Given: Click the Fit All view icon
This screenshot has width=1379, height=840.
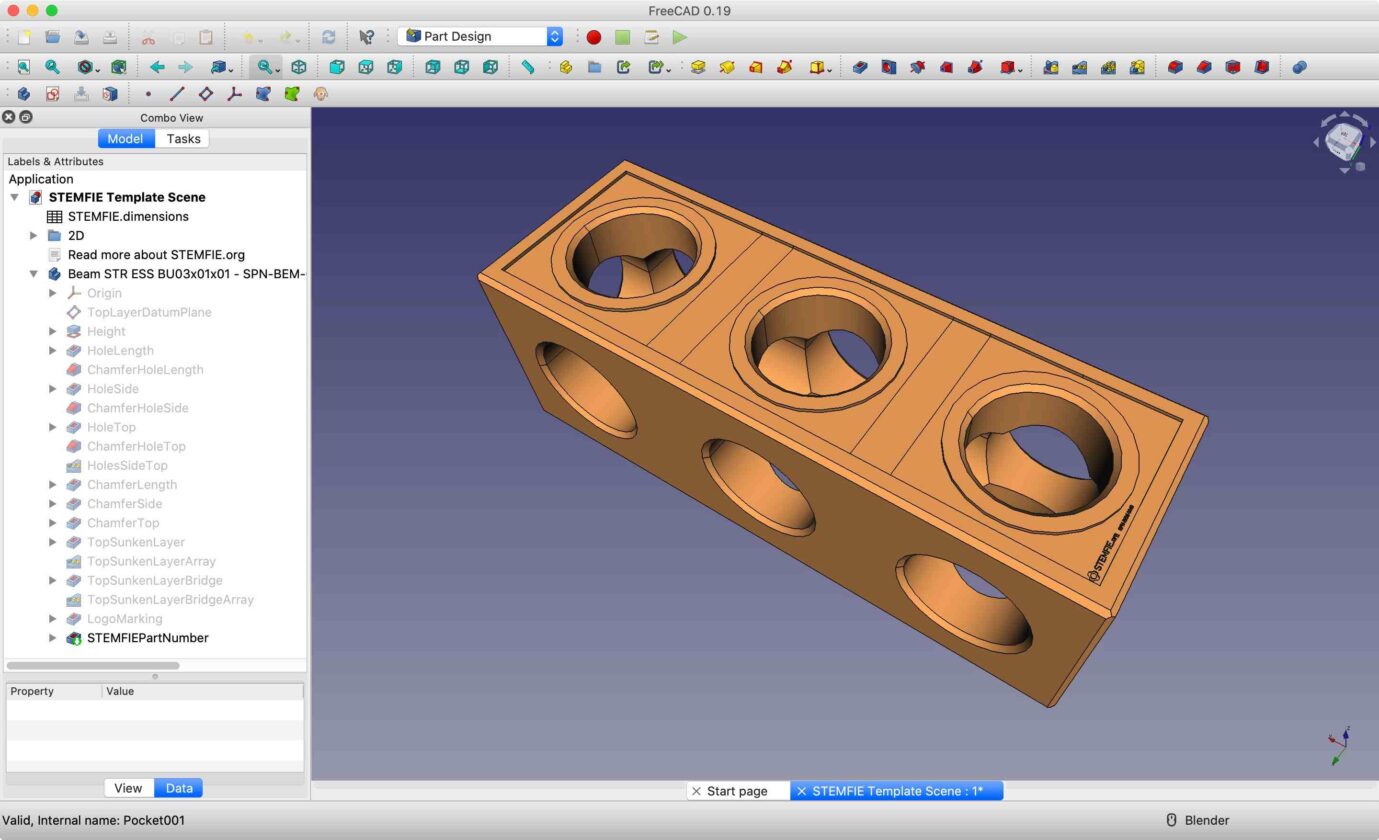Looking at the screenshot, I should coord(23,67).
